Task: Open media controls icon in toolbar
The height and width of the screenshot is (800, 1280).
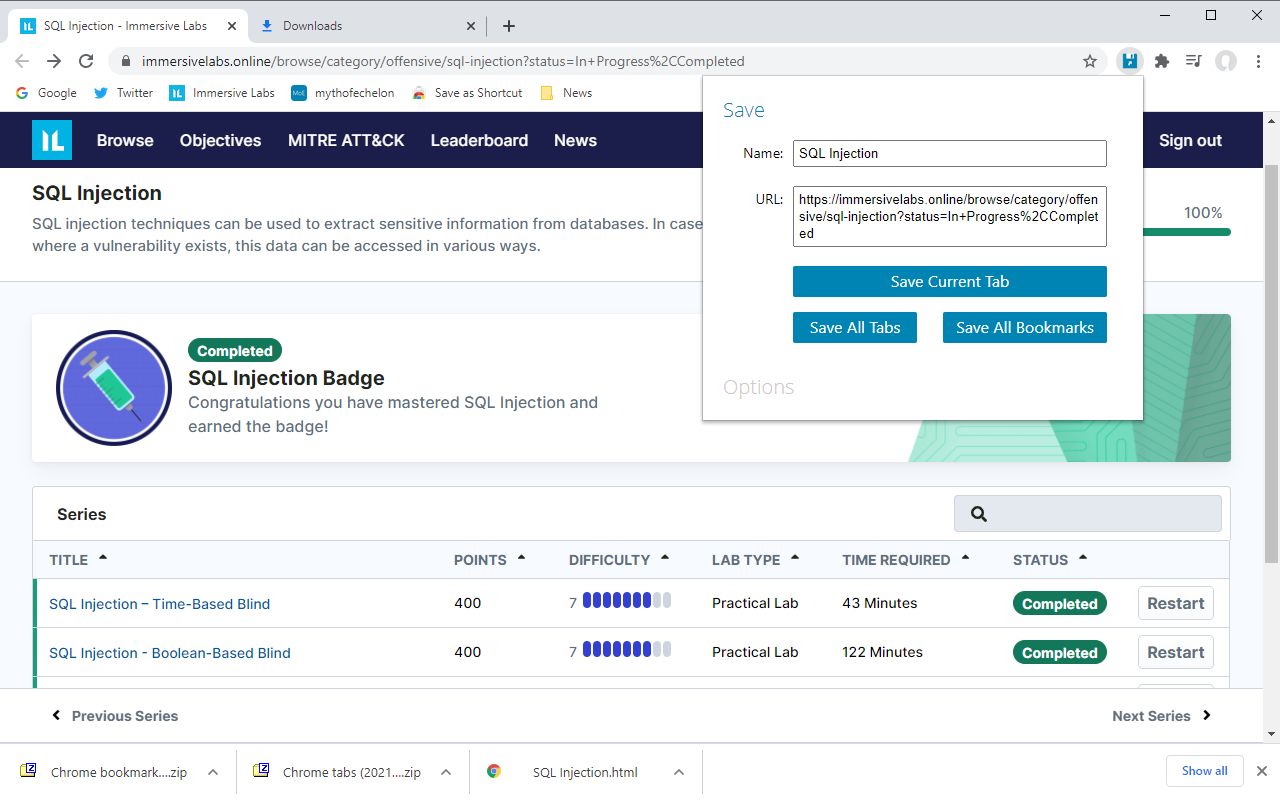Action: 1193,61
